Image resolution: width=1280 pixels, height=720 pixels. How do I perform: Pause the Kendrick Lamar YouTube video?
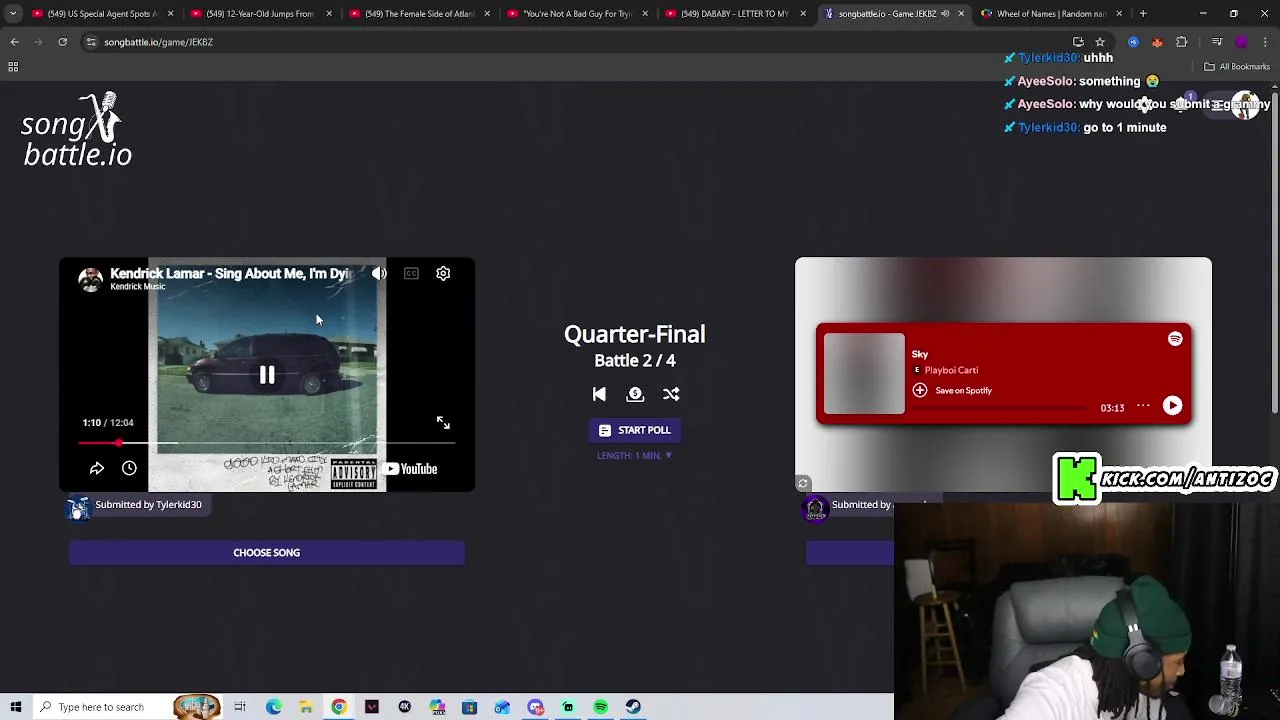(x=267, y=375)
